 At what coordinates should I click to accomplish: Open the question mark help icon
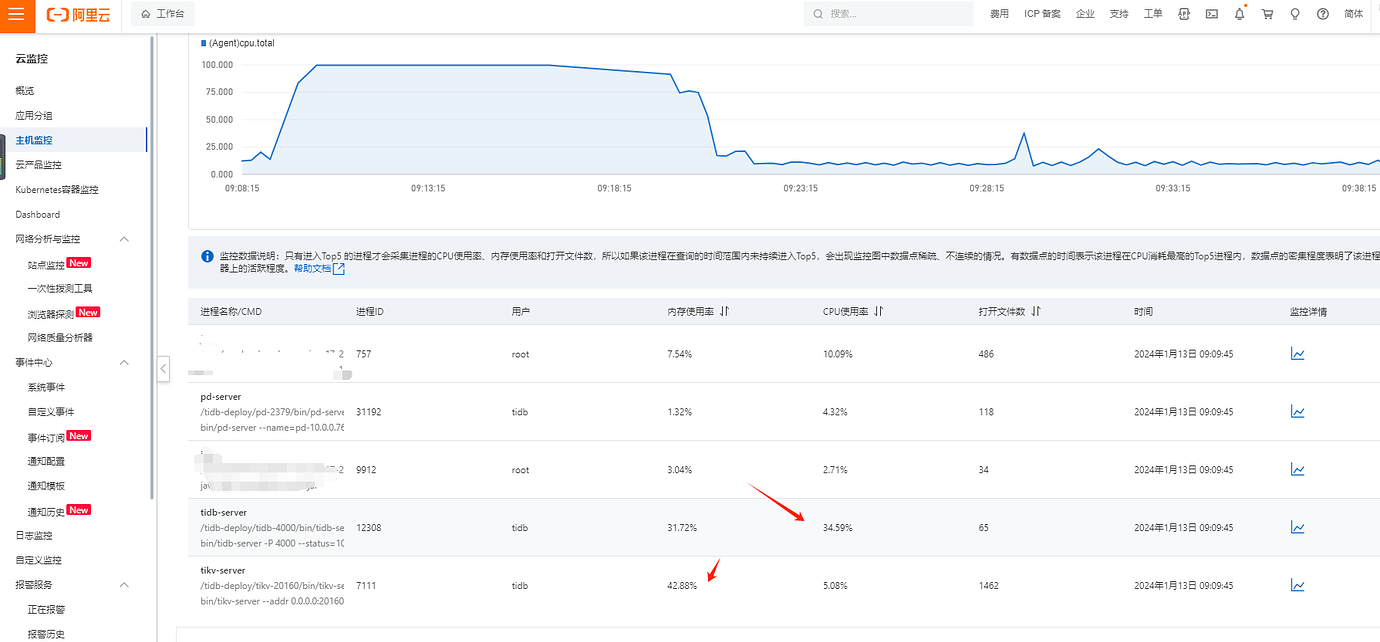click(1321, 13)
